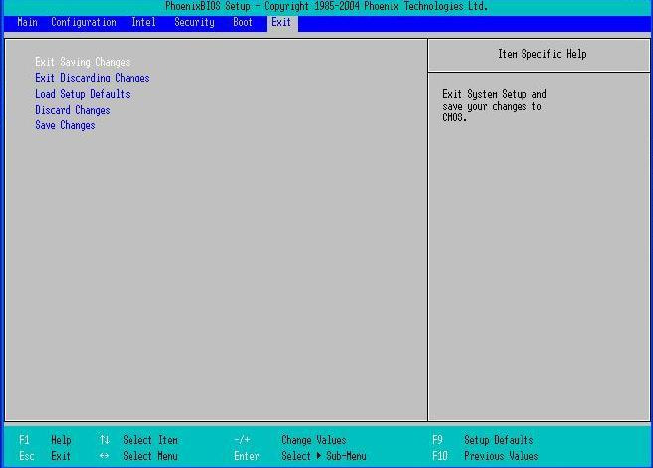Click the F10 key label
Image resolution: width=653 pixels, height=468 pixels.
tap(440, 456)
